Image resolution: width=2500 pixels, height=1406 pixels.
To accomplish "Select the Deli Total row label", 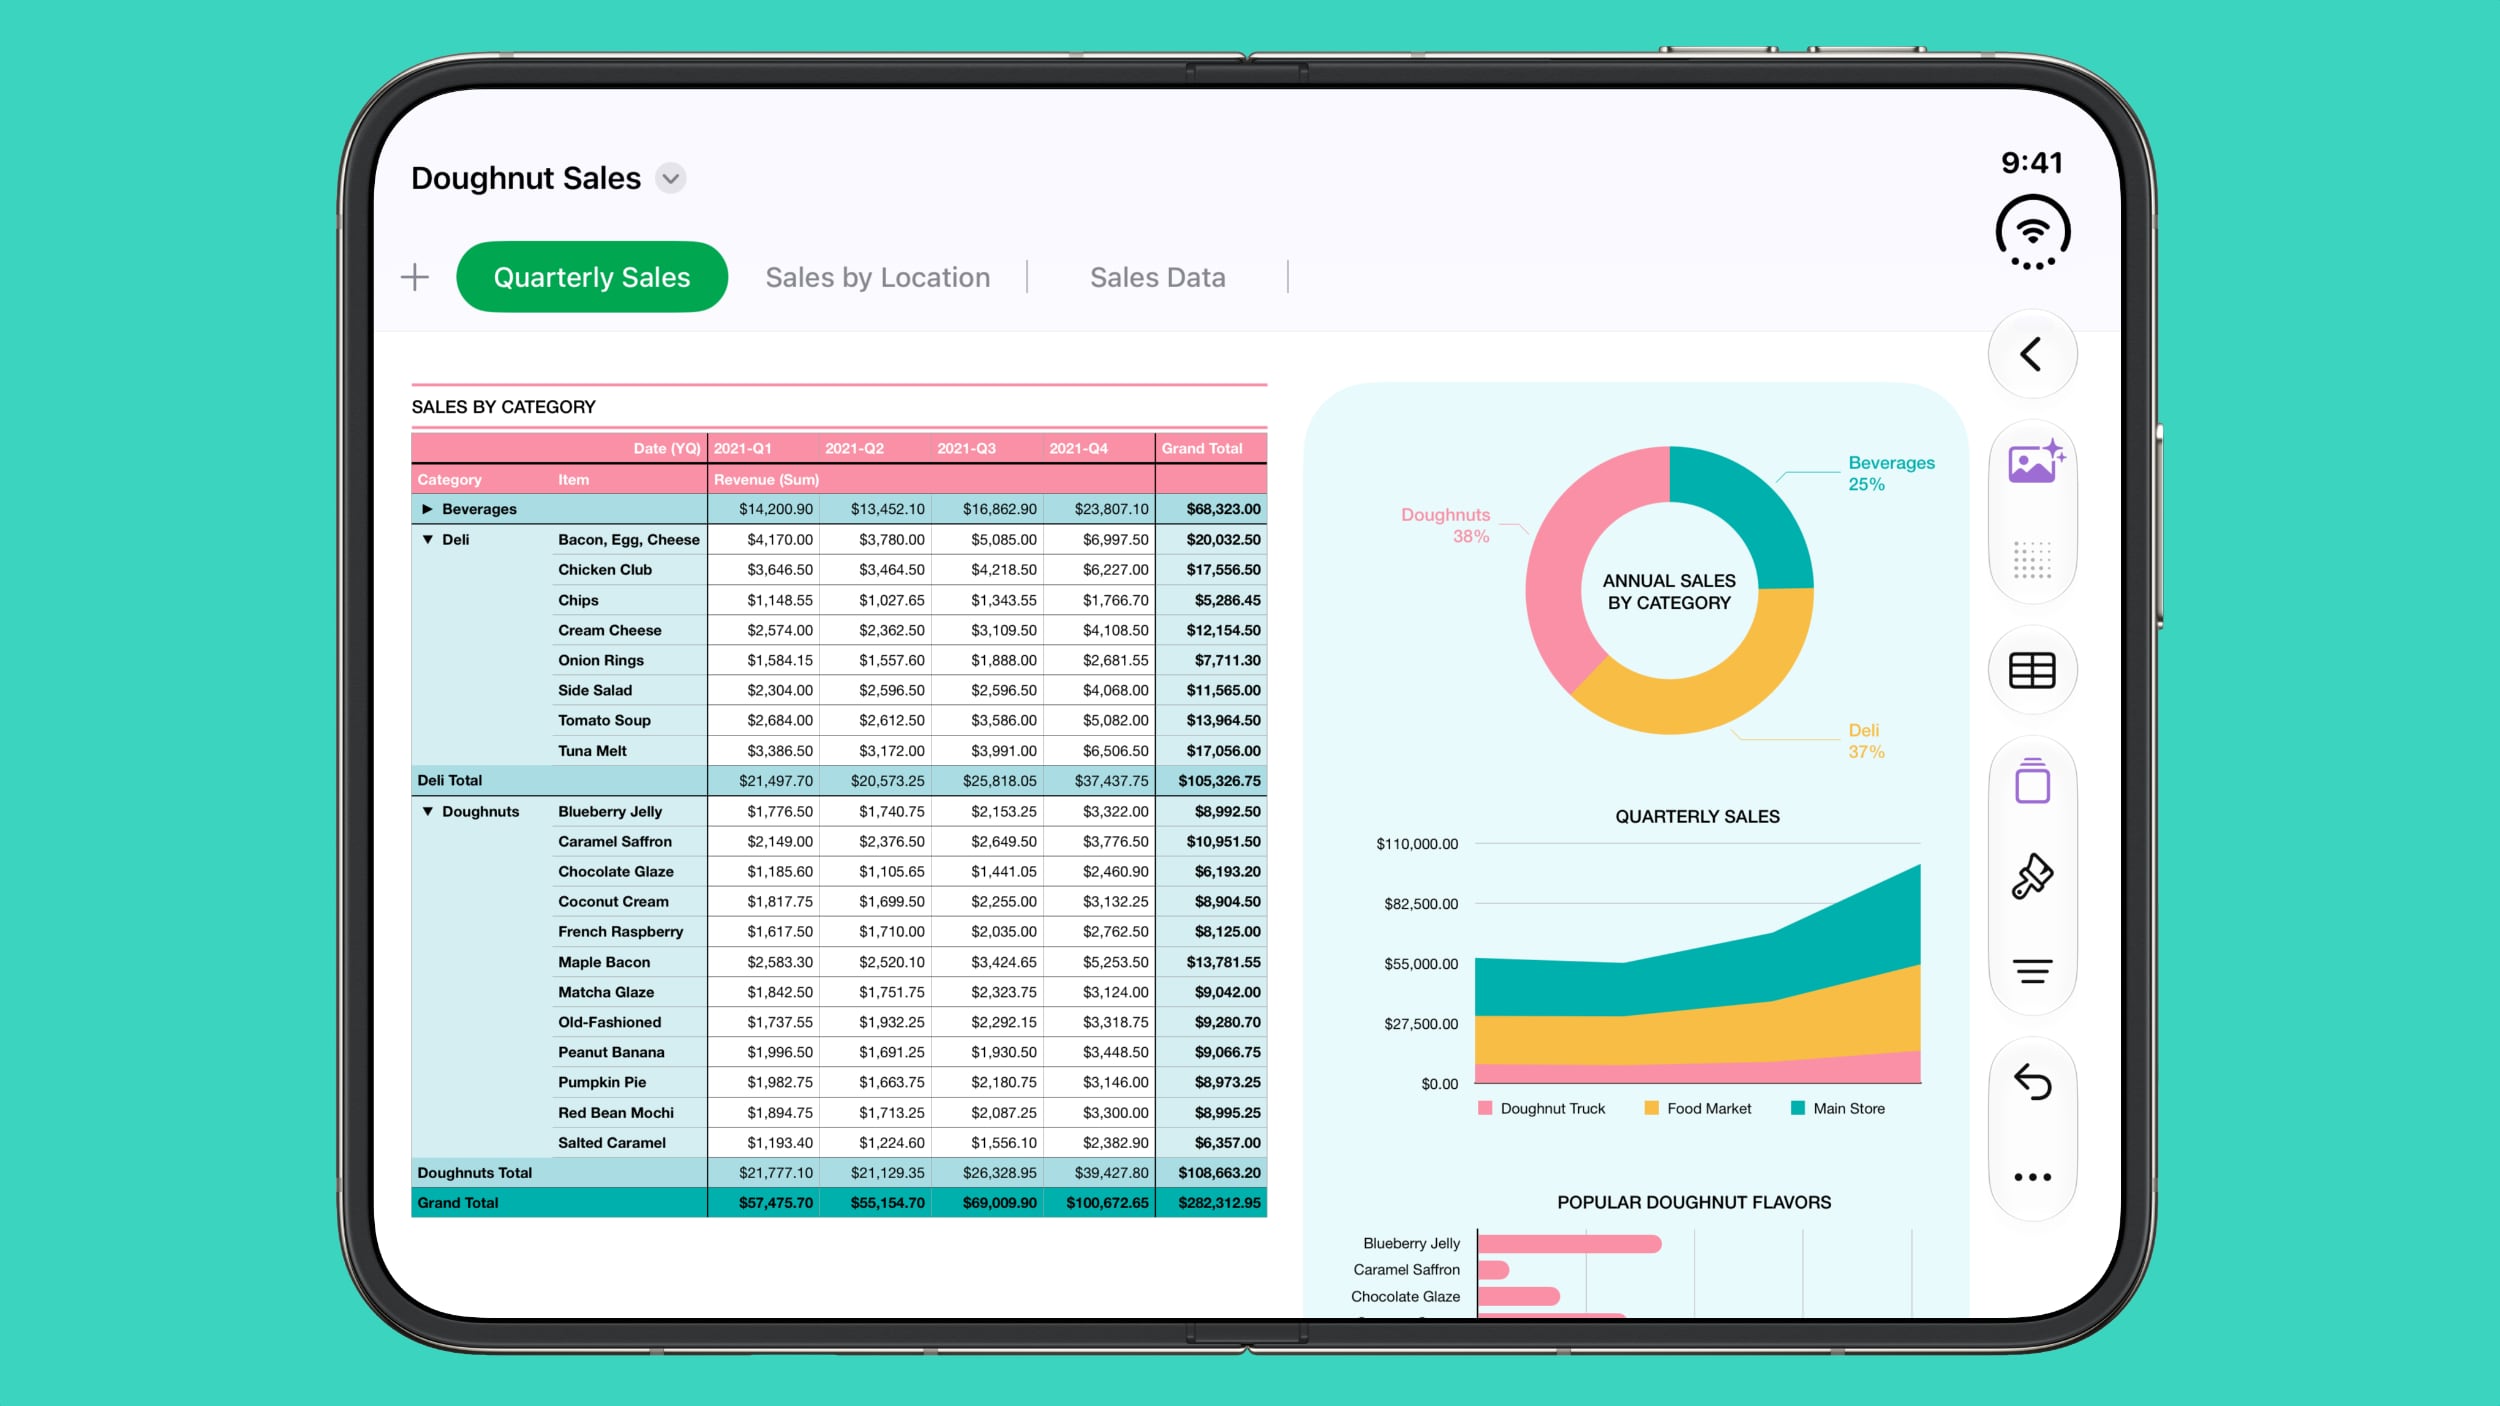I will click(x=450, y=780).
